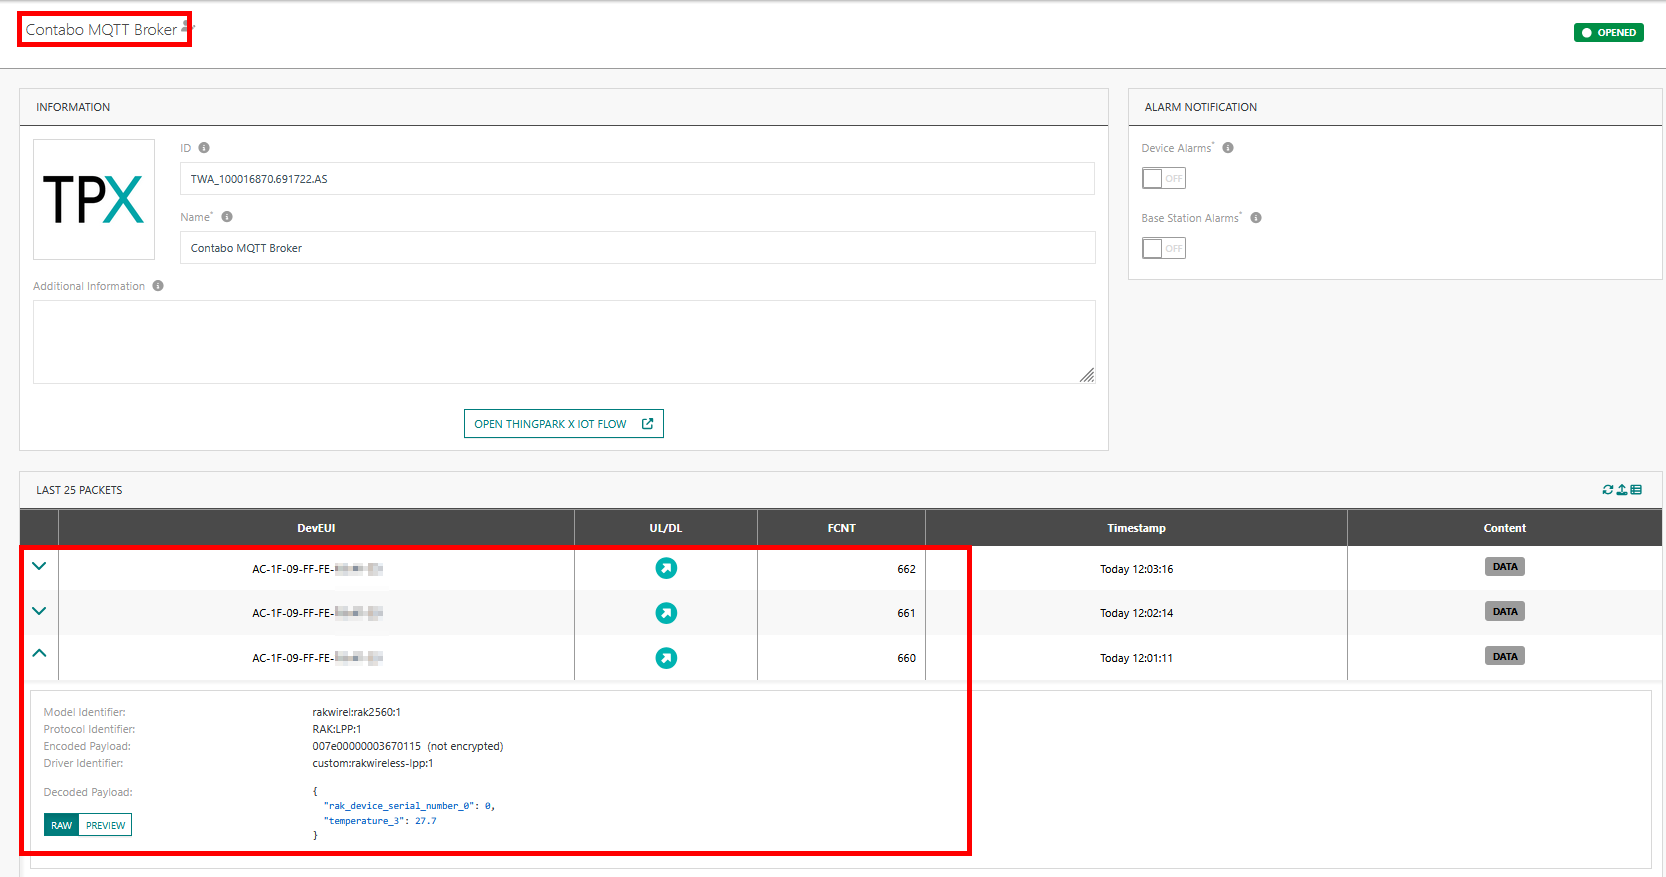Click the FCNT value 661
This screenshot has height=877, width=1666.
pos(906,613)
